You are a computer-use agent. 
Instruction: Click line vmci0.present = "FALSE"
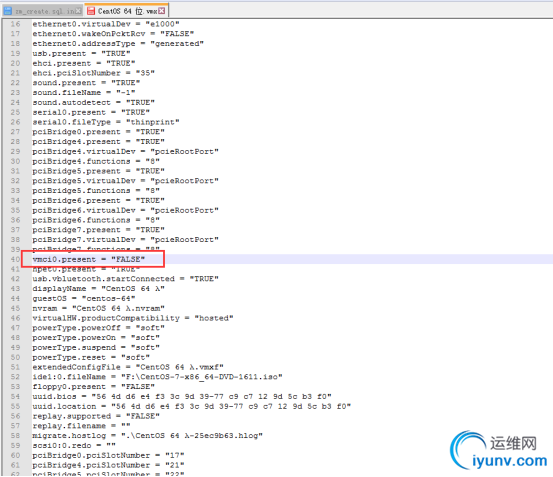[89, 259]
